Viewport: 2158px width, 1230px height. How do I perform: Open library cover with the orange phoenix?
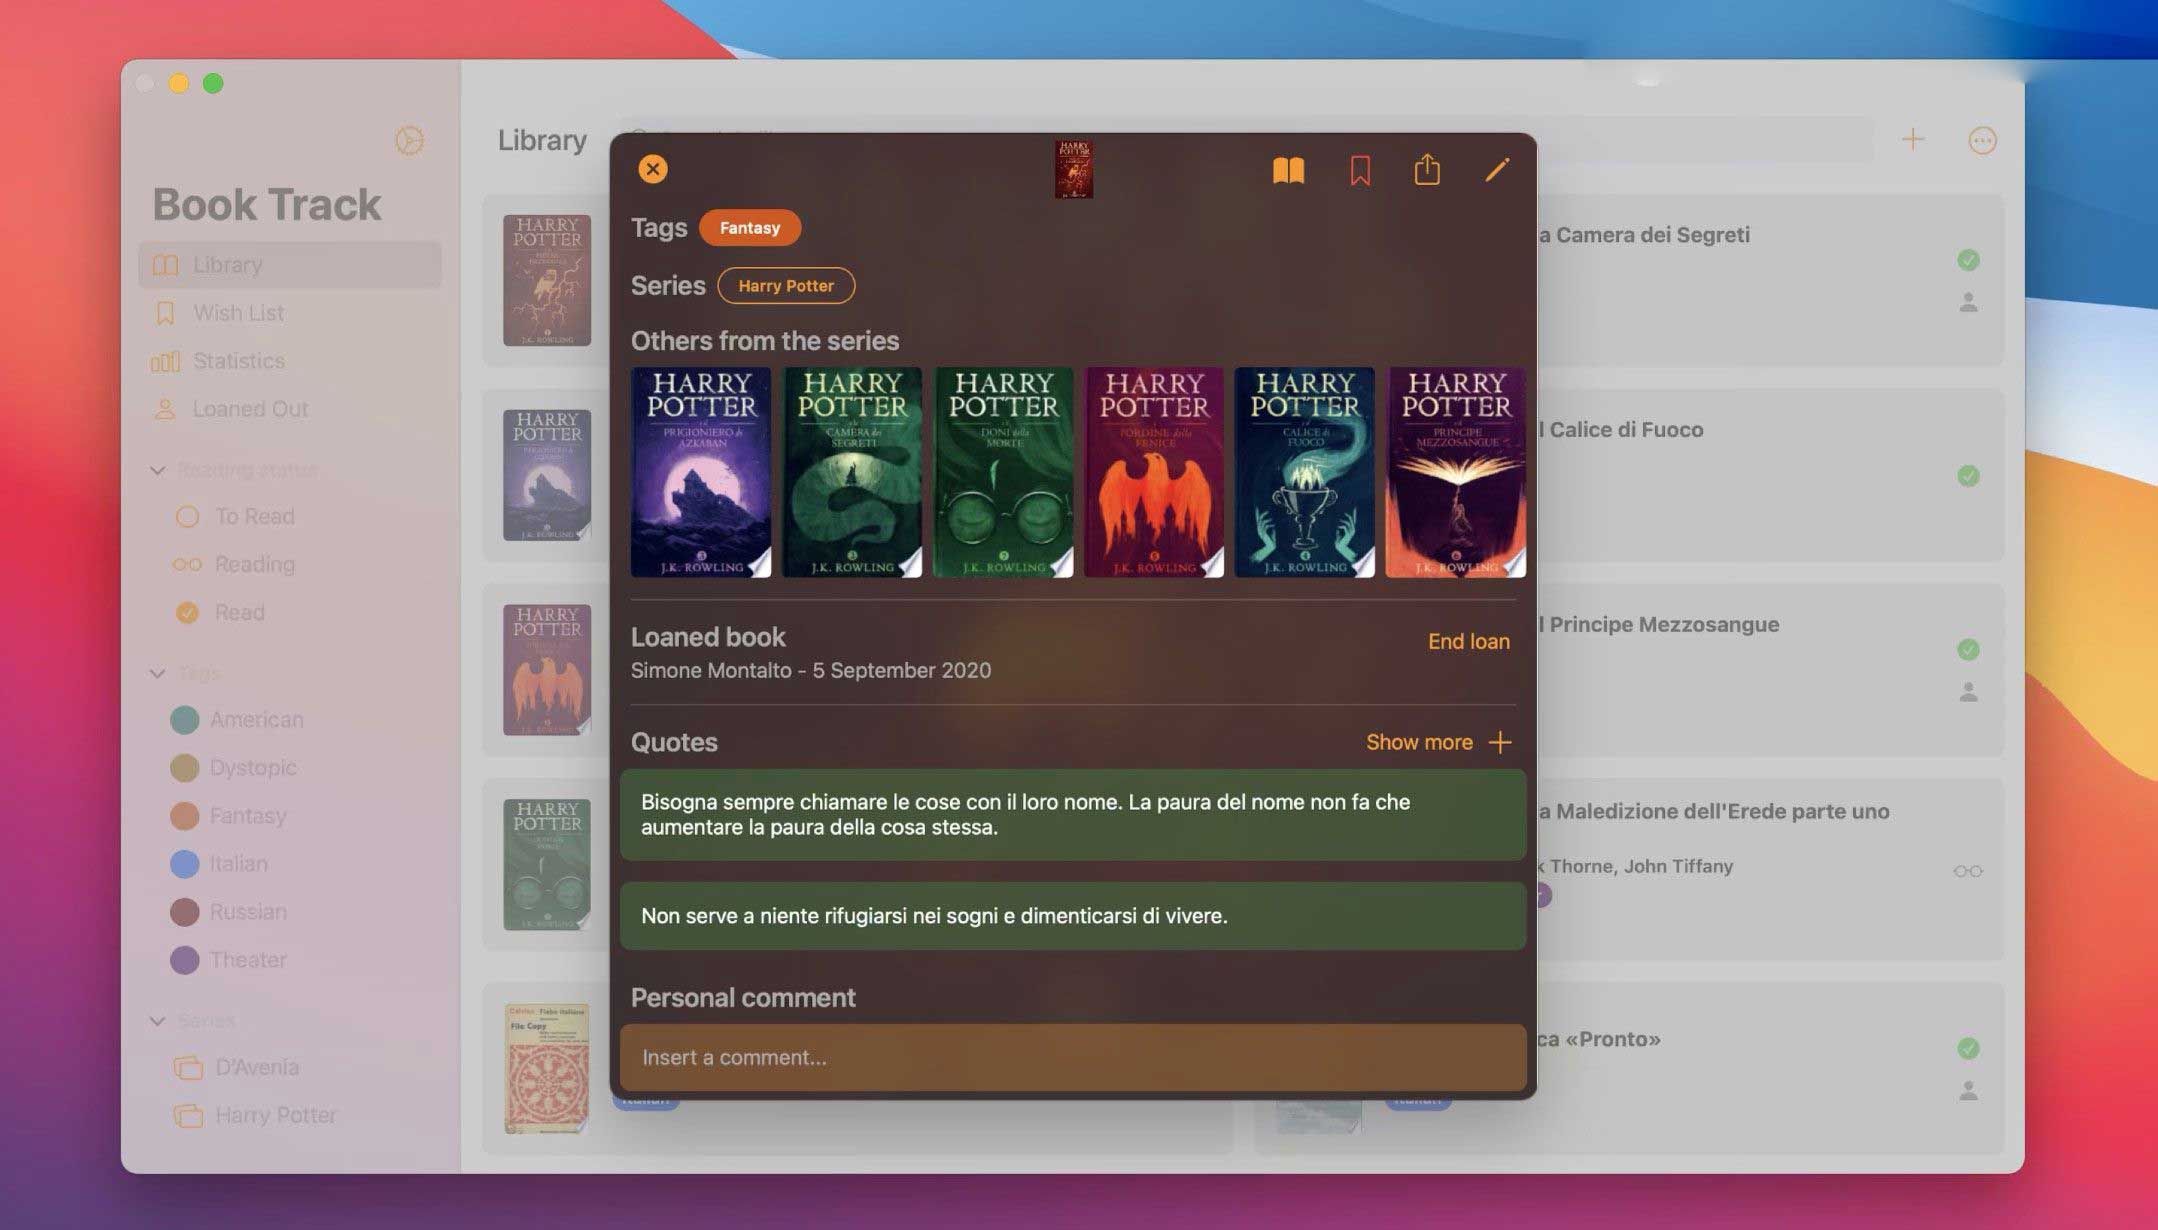pos(547,670)
